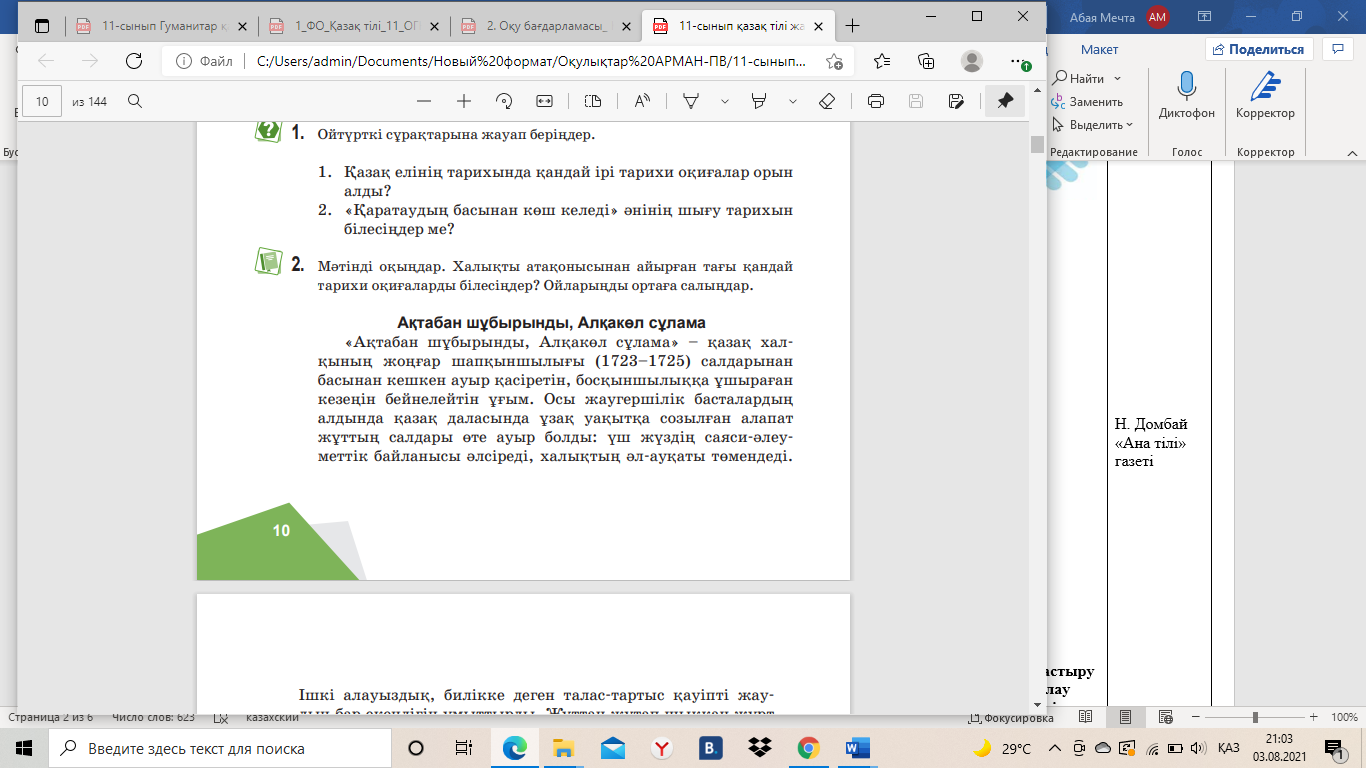Open Word page count 'Страница 2 из 6'
Screen dimensions: 1366x768
51,718
